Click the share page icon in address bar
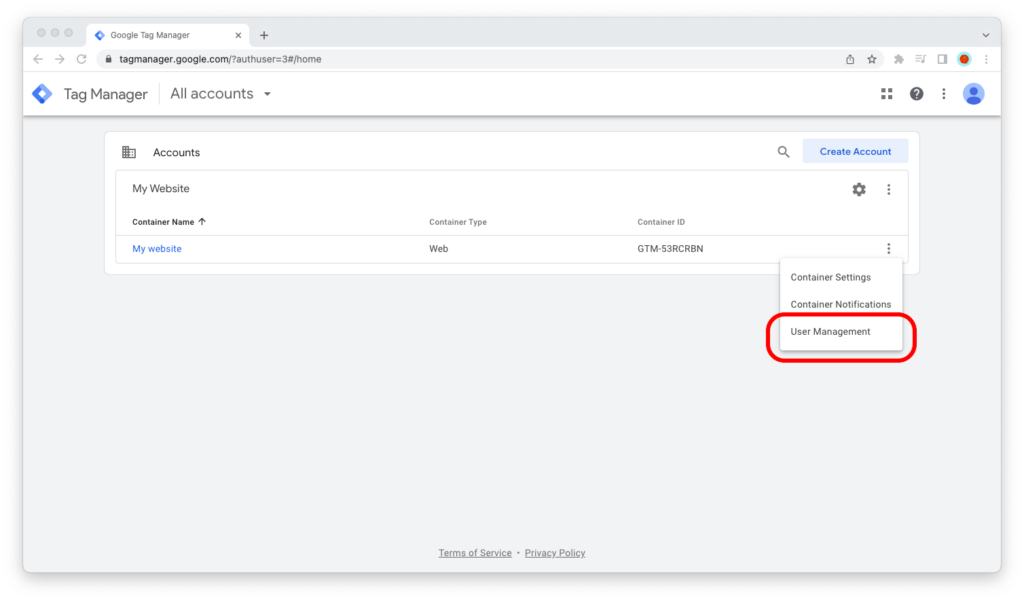This screenshot has width=1024, height=601. tap(850, 59)
